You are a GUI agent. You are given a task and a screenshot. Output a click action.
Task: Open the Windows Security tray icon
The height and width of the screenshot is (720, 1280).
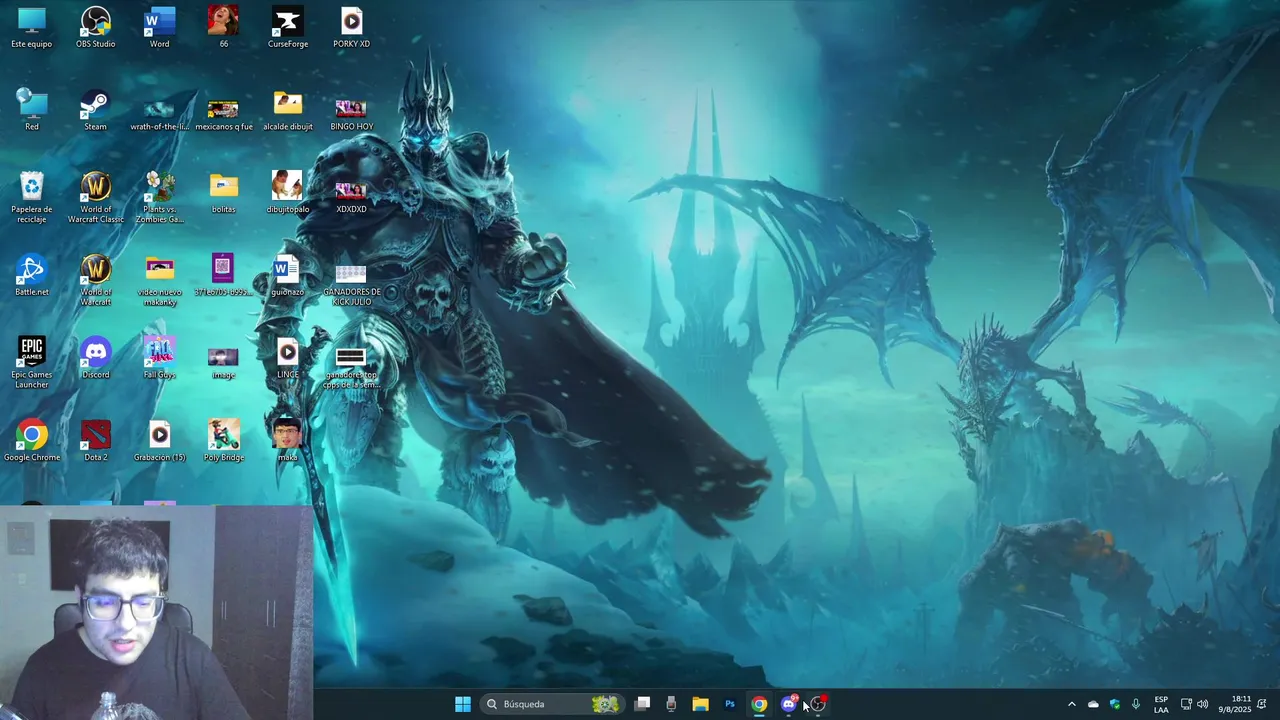click(x=1115, y=704)
